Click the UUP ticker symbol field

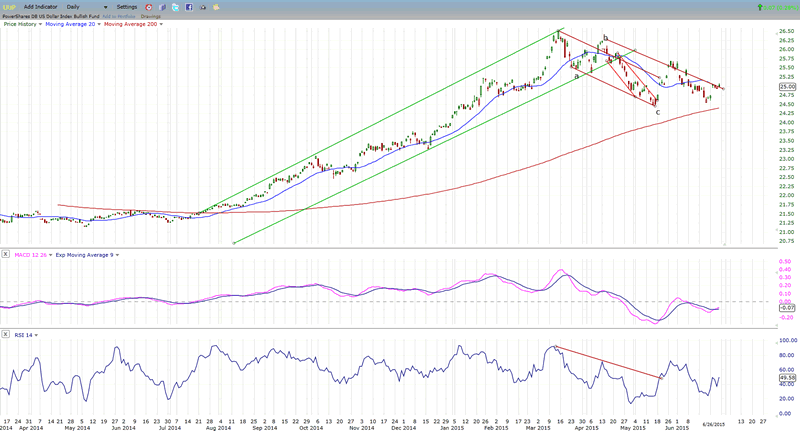(8, 7)
